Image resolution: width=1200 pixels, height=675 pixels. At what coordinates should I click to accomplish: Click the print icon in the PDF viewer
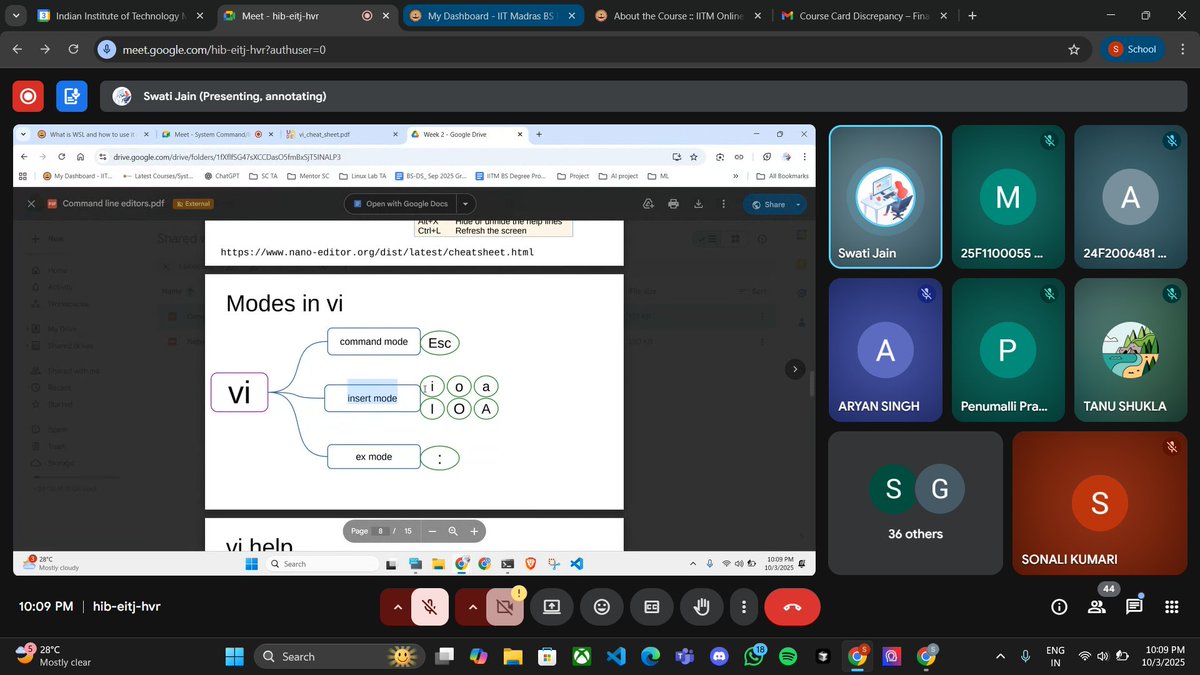[x=673, y=203]
